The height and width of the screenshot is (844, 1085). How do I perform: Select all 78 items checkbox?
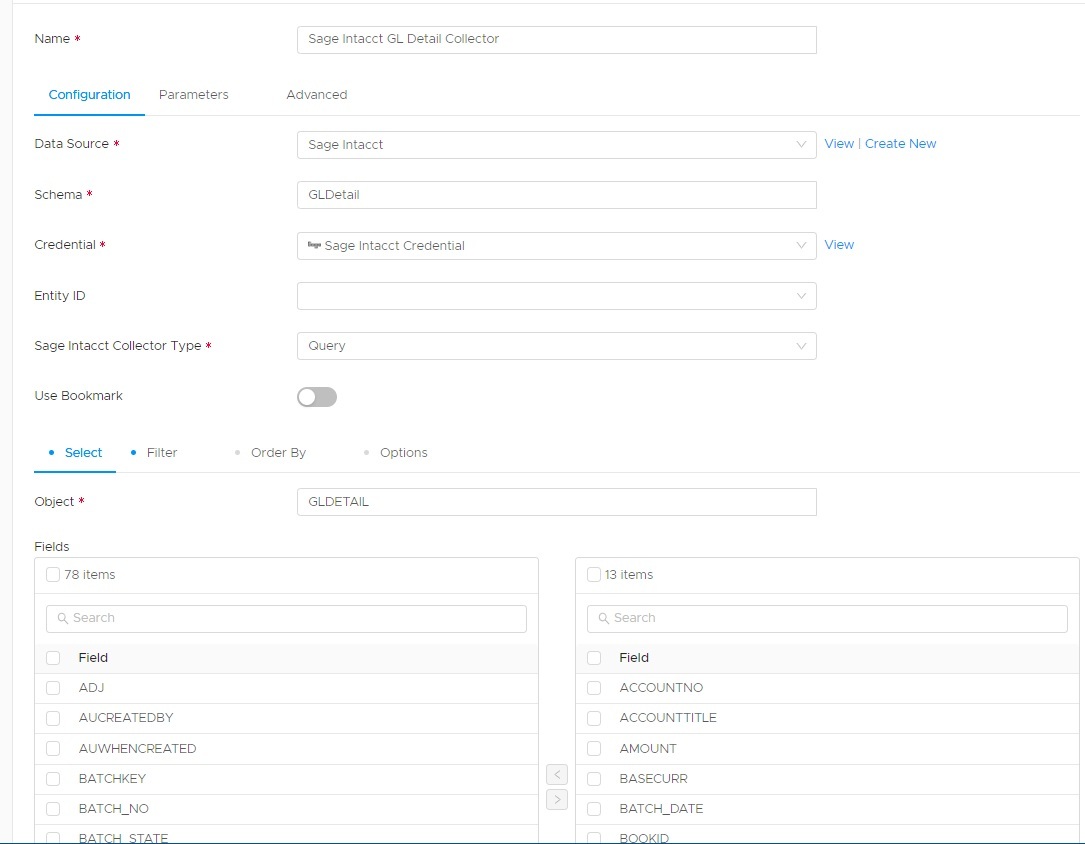(x=53, y=575)
